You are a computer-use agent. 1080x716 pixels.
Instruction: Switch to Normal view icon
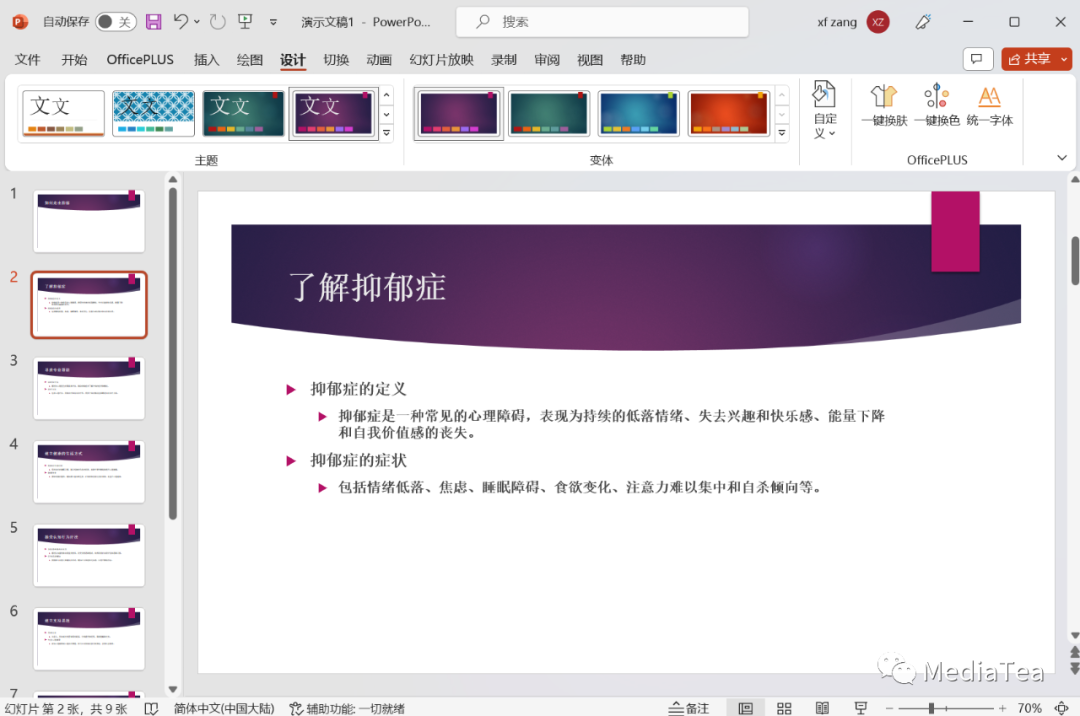tap(745, 708)
